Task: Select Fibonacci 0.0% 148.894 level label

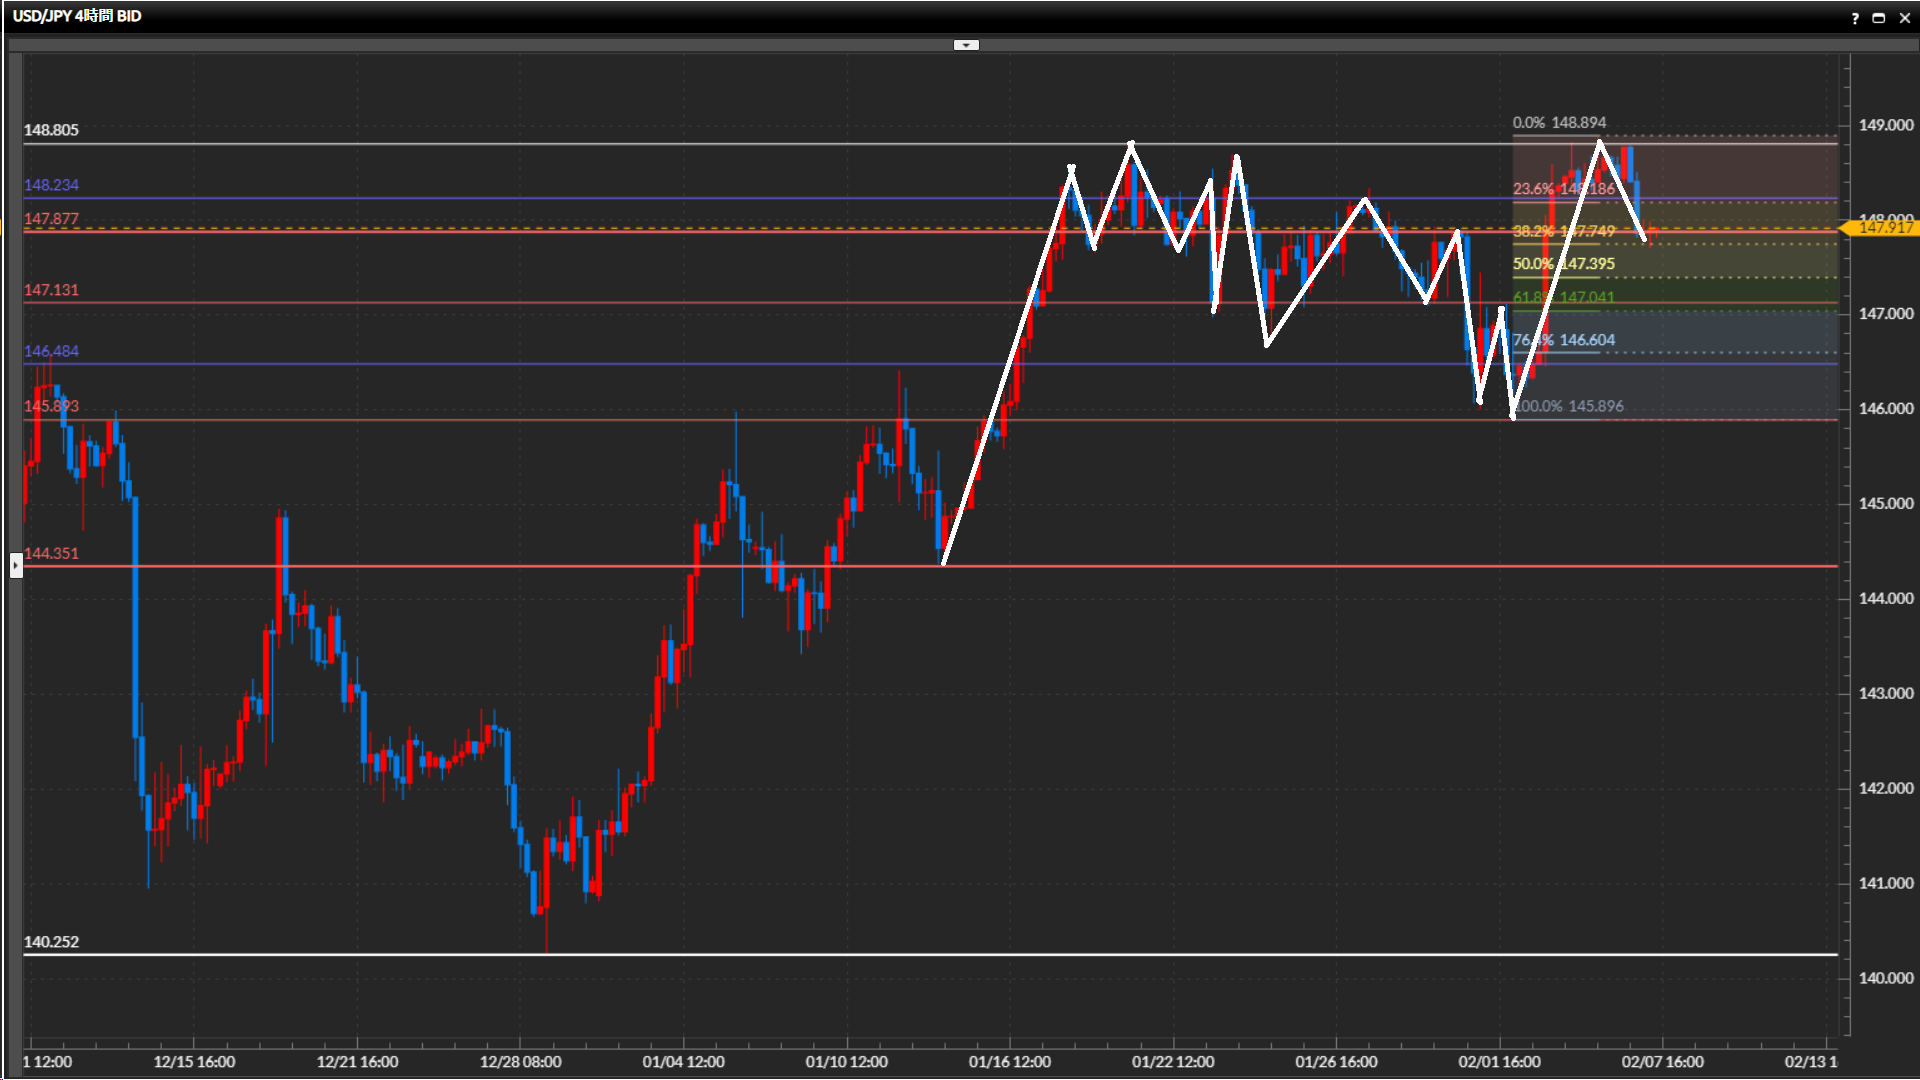Action: point(1559,123)
